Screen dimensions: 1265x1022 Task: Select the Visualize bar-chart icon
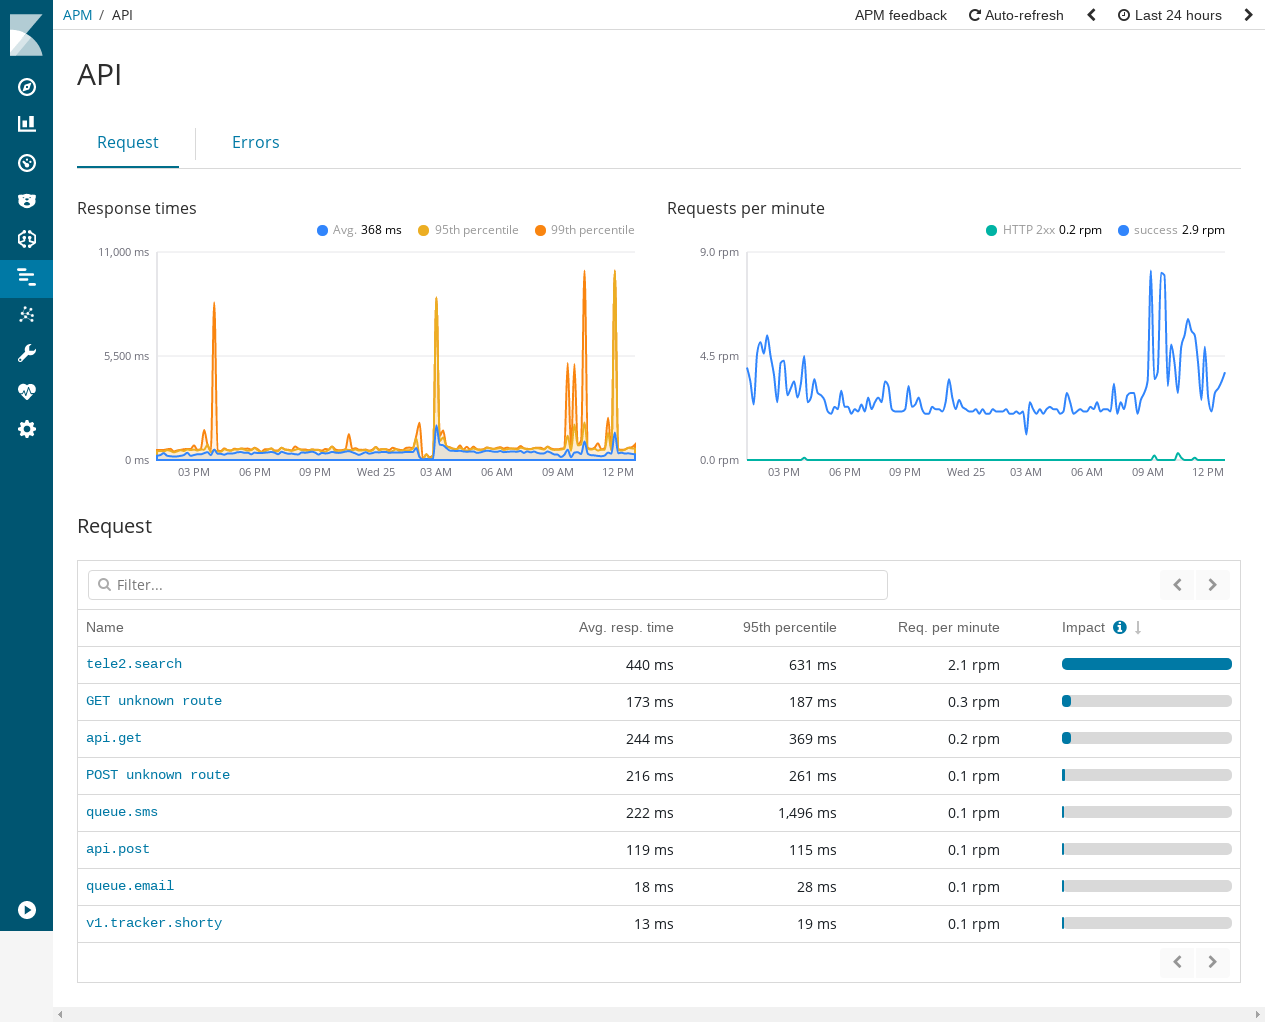[26, 123]
